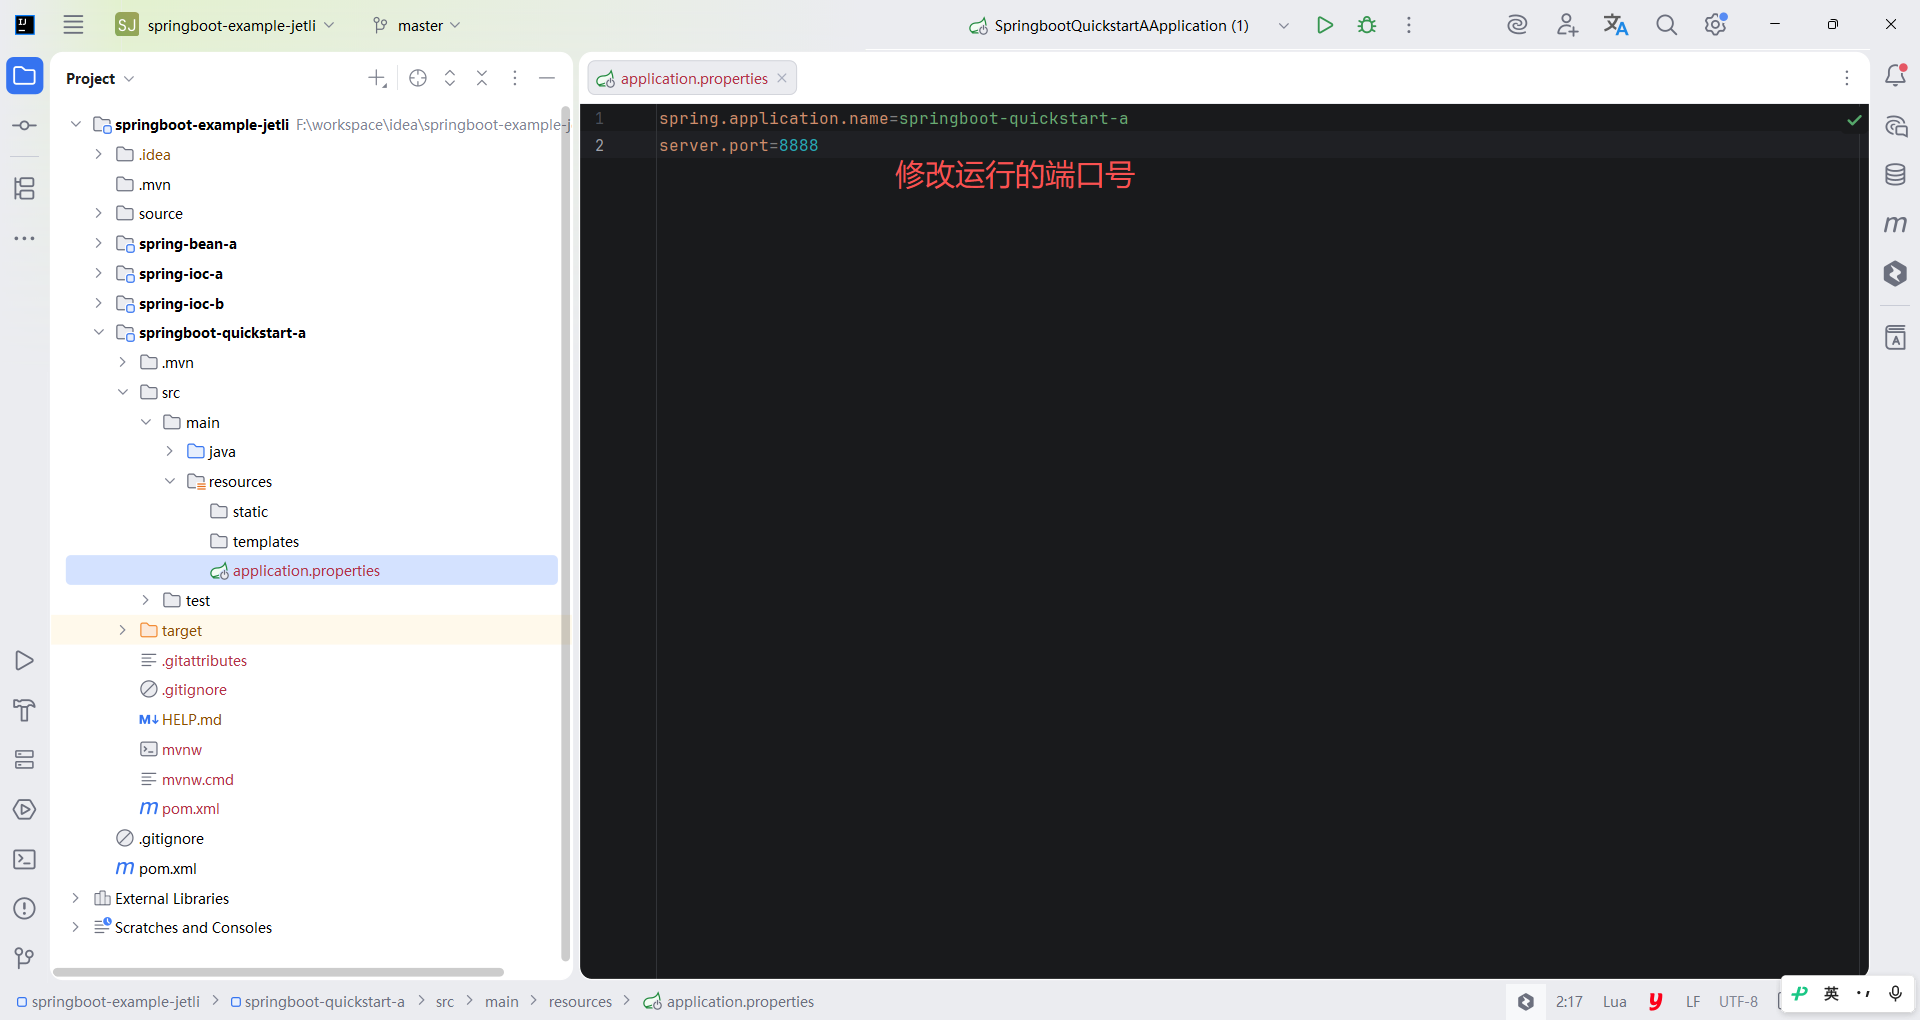Viewport: 1920px width, 1020px height.
Task: Open Project panel options menu
Action: (515, 78)
